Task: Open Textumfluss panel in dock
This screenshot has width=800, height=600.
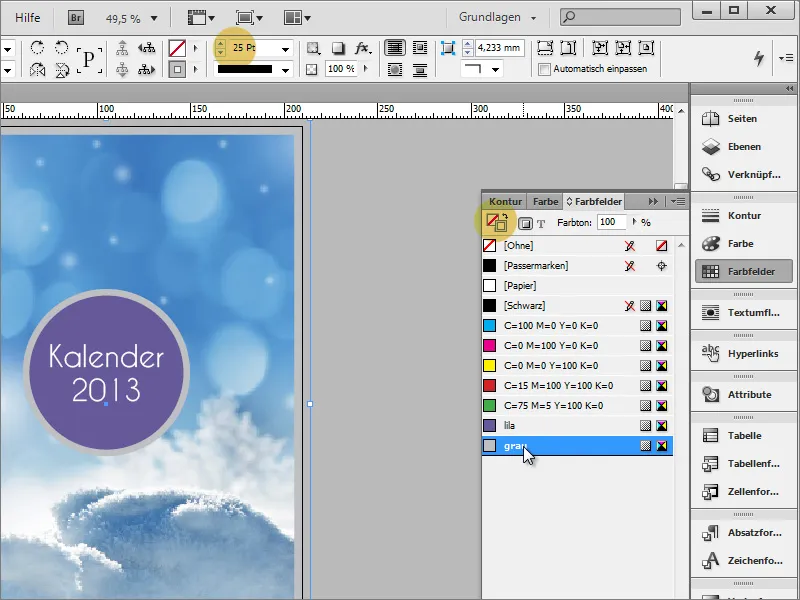Action: click(743, 313)
